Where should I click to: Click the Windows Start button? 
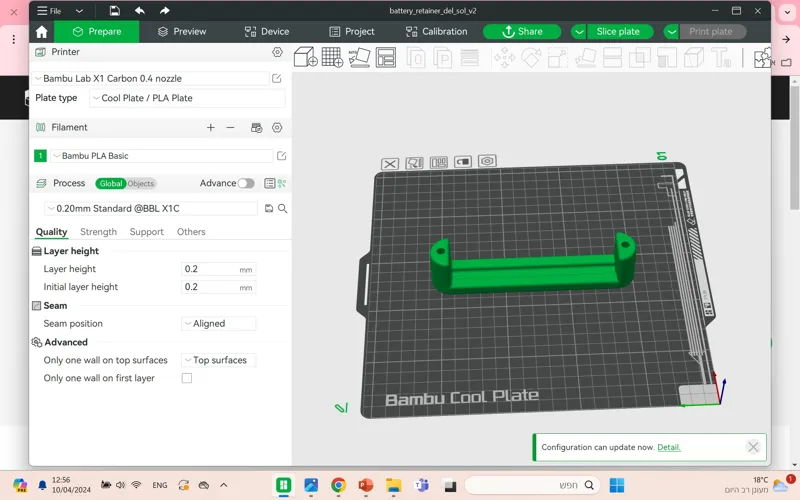point(617,485)
